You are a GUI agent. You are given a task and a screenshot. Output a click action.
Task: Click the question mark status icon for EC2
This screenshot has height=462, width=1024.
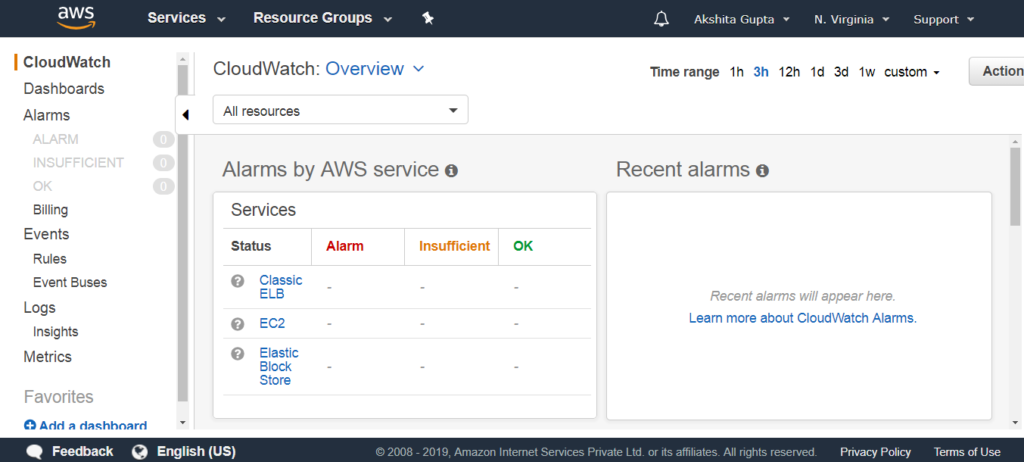[x=238, y=323]
